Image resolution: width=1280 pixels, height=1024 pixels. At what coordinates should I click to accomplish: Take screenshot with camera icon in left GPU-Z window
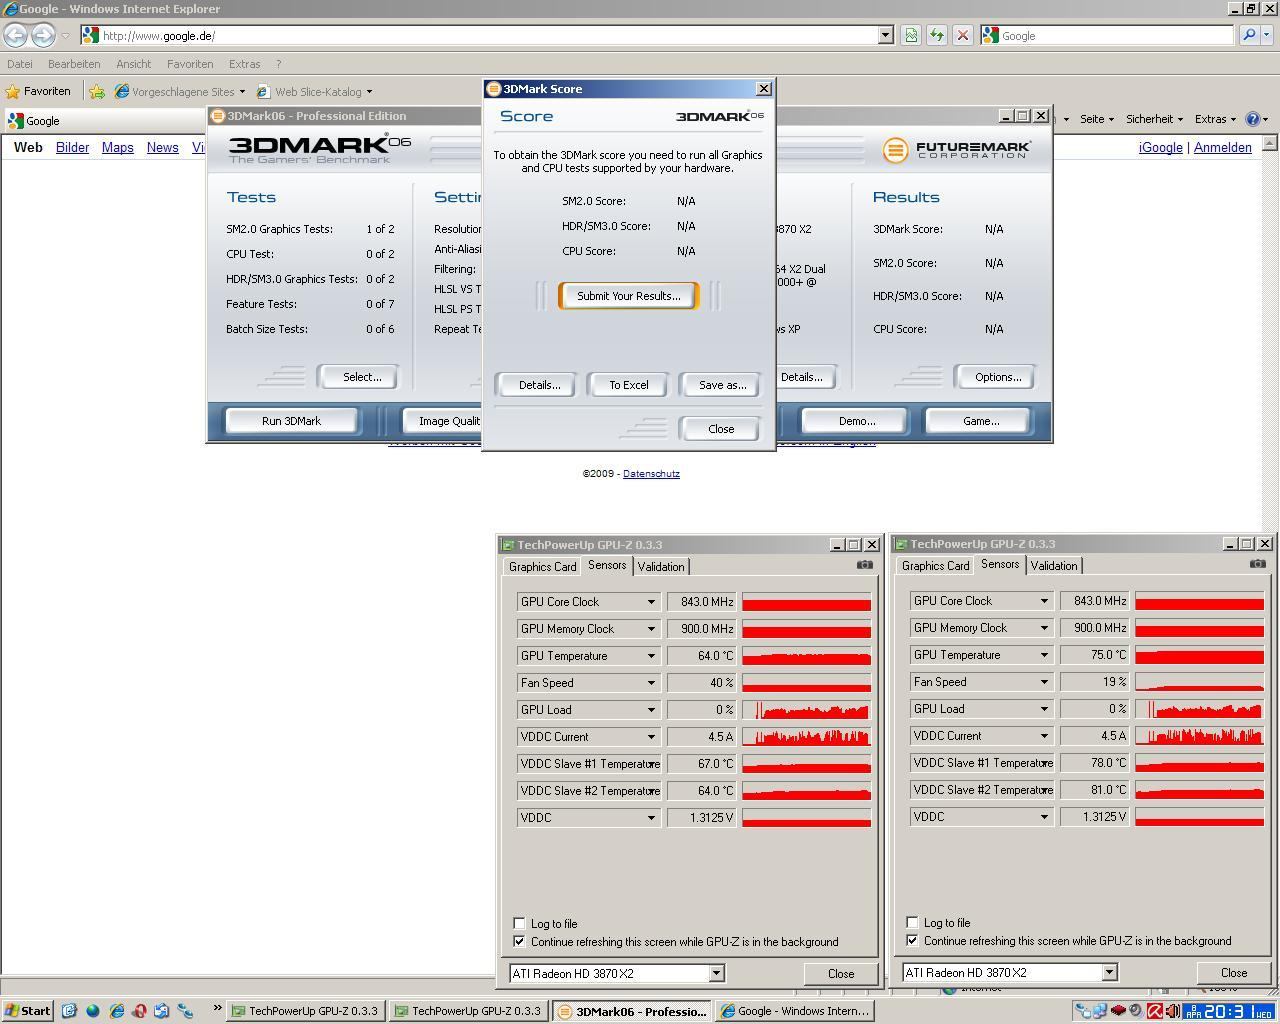click(x=865, y=565)
